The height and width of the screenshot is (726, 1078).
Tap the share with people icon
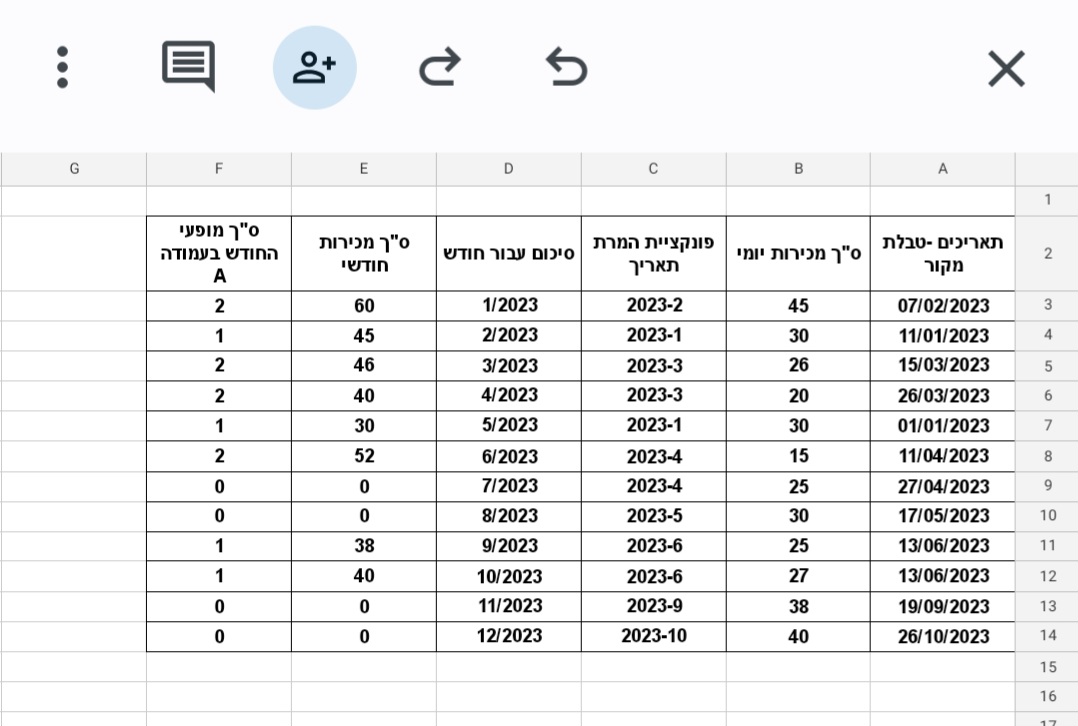pos(315,67)
